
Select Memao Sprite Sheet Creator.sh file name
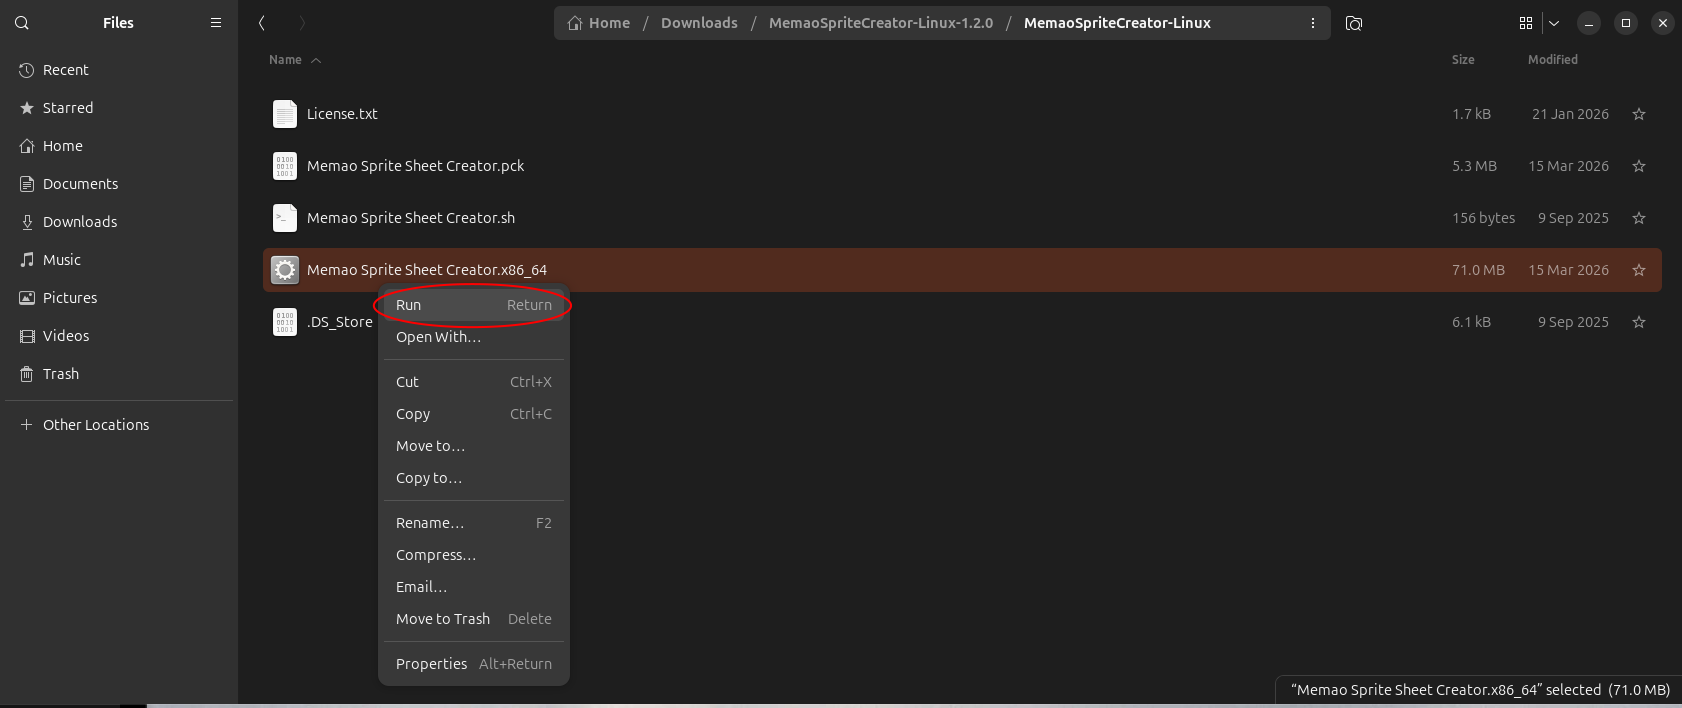[x=411, y=218]
